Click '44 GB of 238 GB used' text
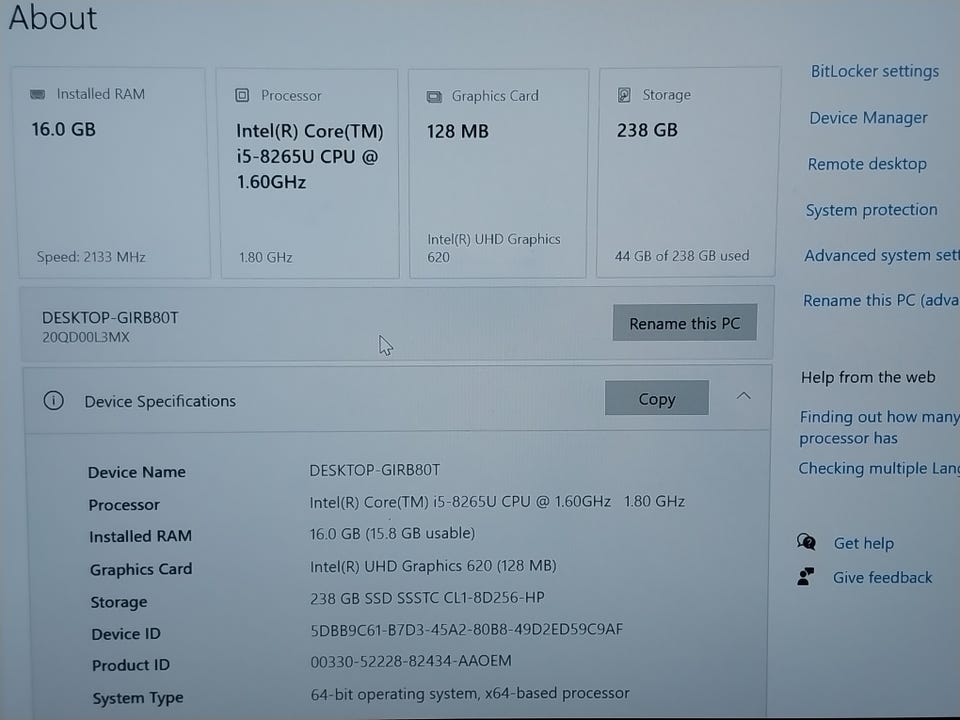960x720 pixels. pyautogui.click(x=682, y=256)
